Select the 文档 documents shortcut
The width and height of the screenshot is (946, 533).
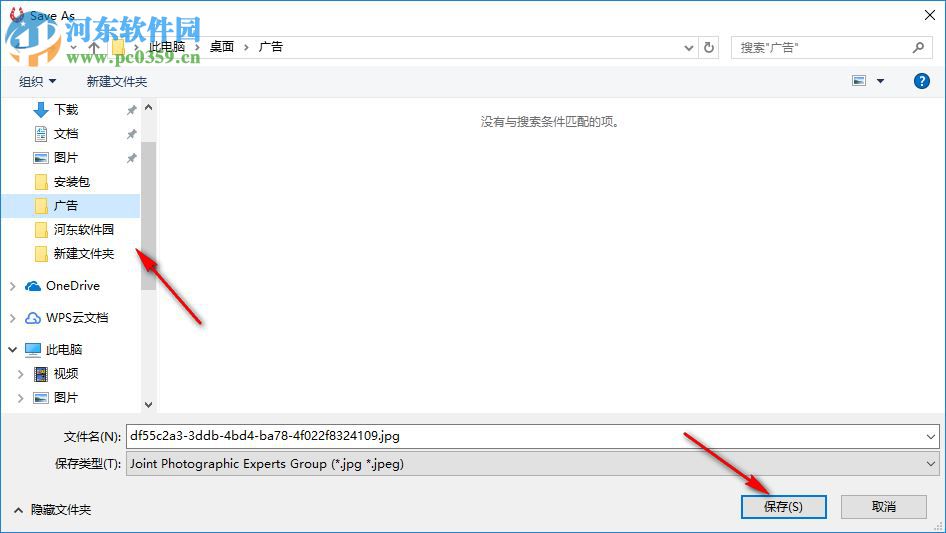click(66, 133)
